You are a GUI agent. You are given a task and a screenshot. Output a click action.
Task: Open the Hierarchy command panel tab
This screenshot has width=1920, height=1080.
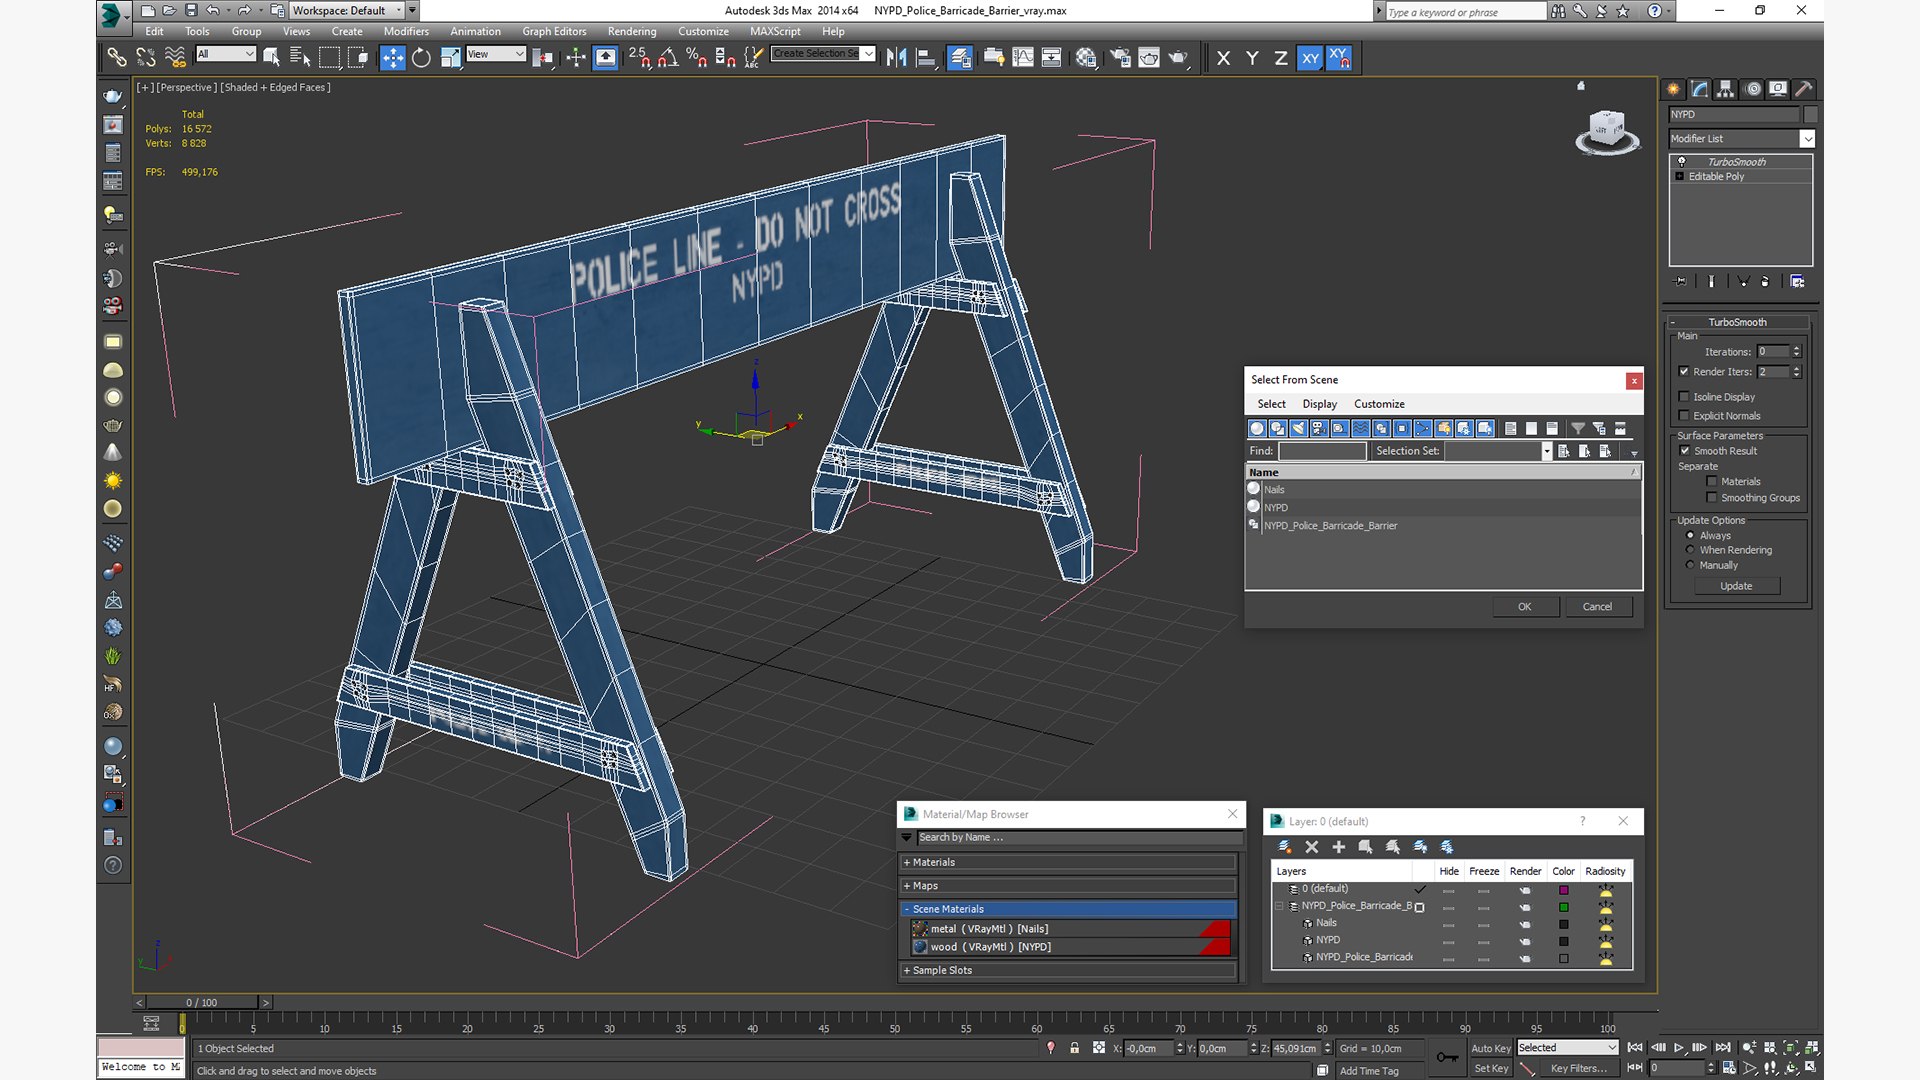1725,89
